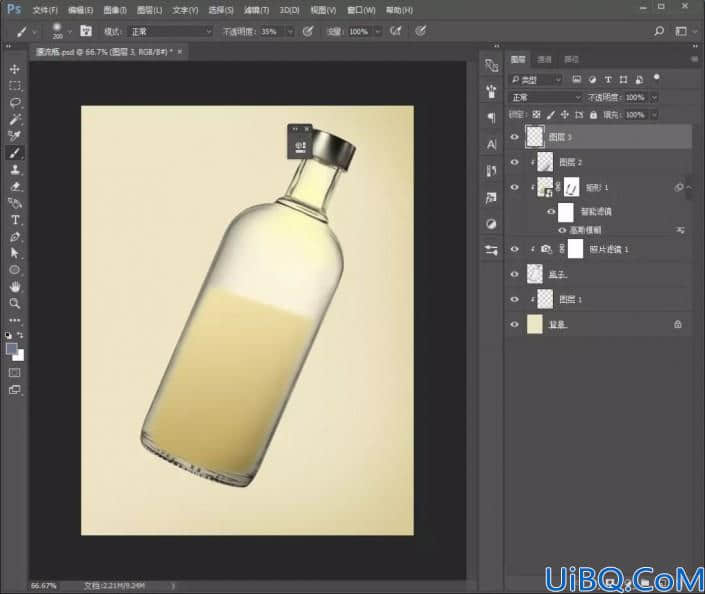Image resolution: width=705 pixels, height=594 pixels.
Task: Open layer blend mode dropdown in Layers panel
Action: pyautogui.click(x=546, y=97)
